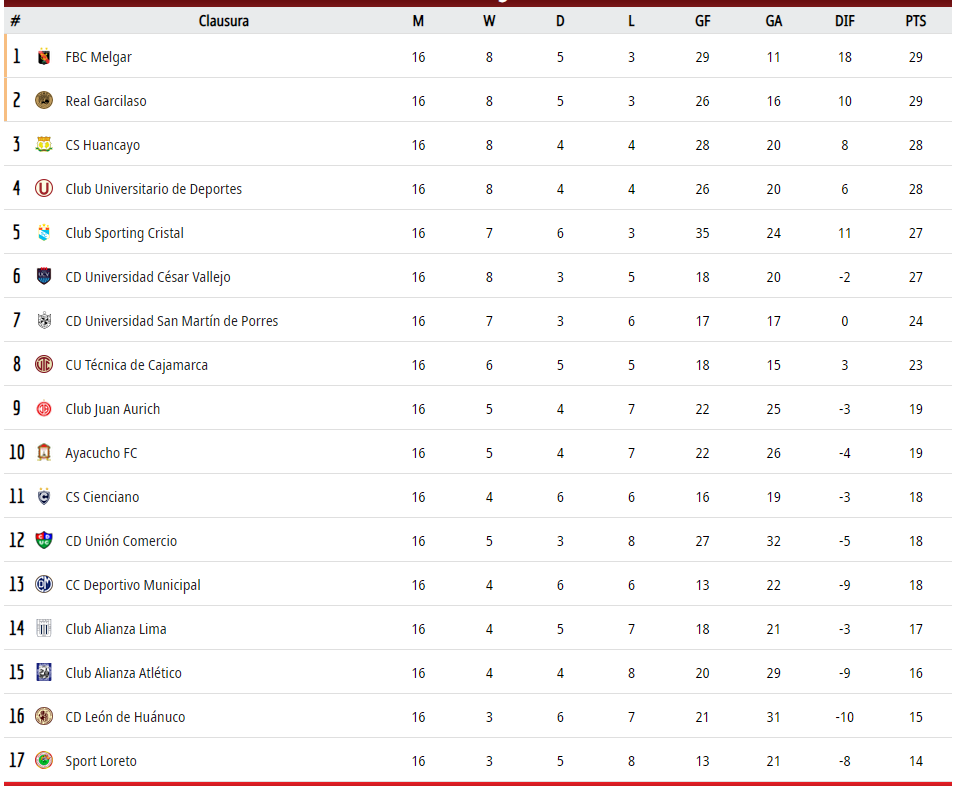This screenshot has height=786, width=953.
Task: Click the DIF column header
Action: [844, 21]
